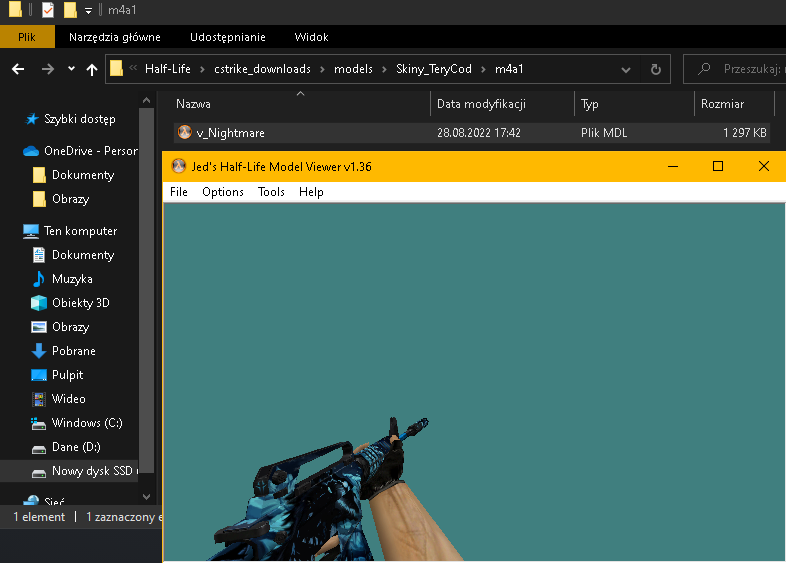The image size is (786, 563).
Task: Click the Explorer back arrow
Action: point(18,69)
